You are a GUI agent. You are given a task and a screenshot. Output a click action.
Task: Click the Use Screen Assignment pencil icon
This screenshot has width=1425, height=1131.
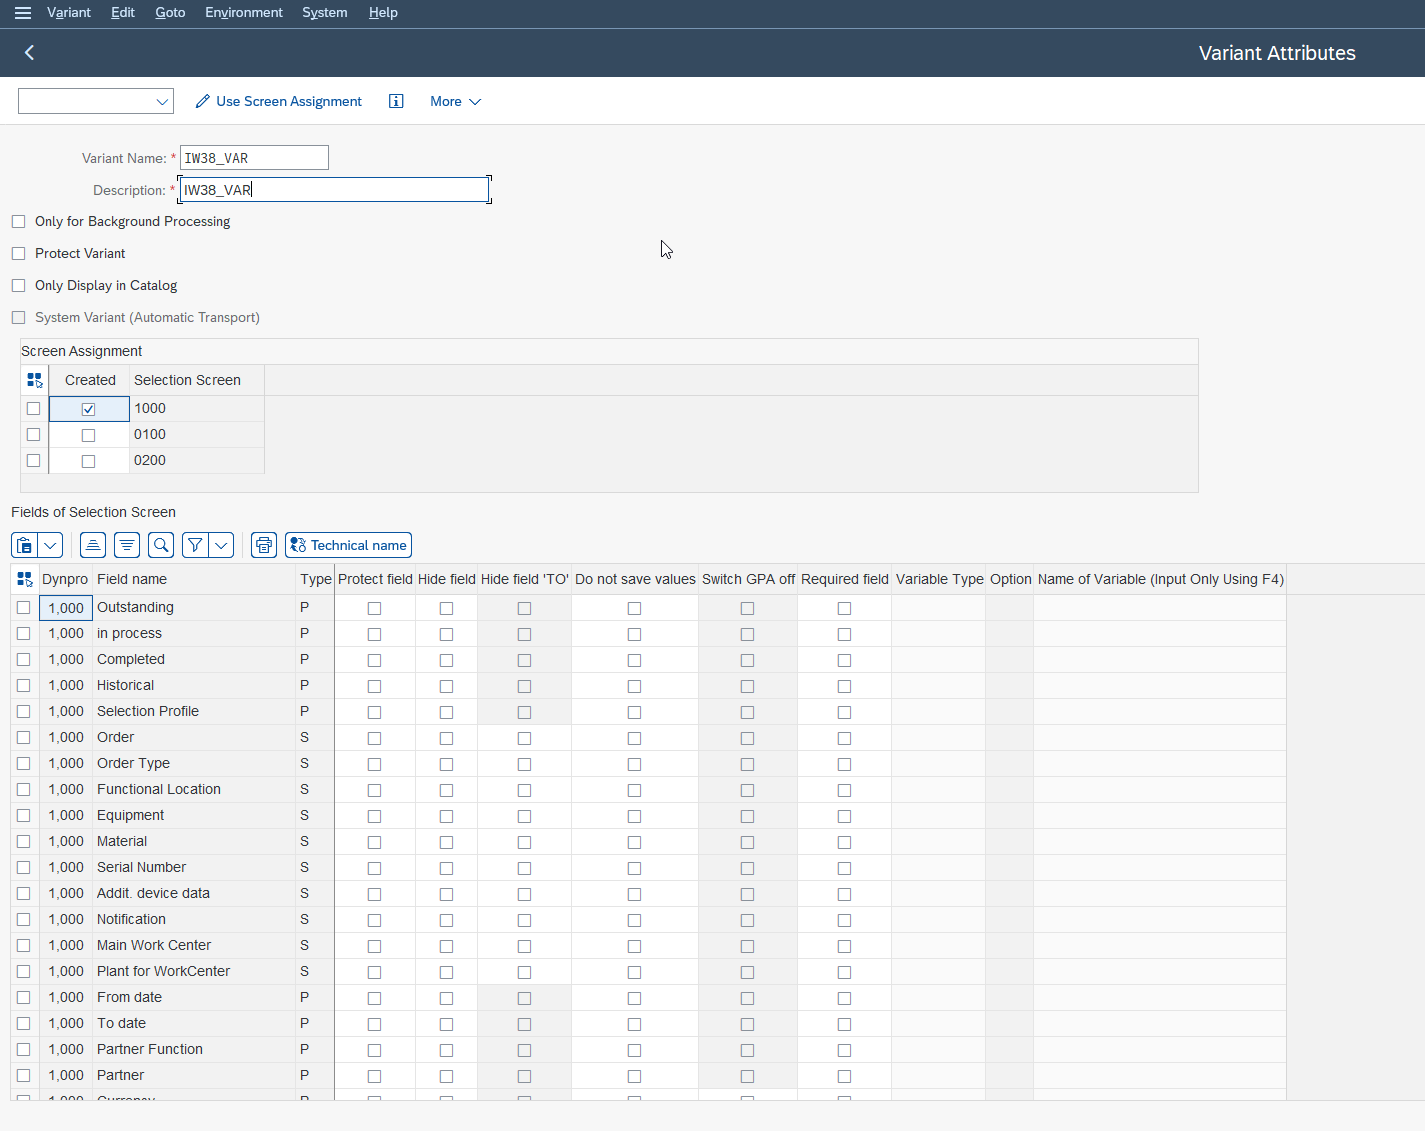tap(203, 101)
